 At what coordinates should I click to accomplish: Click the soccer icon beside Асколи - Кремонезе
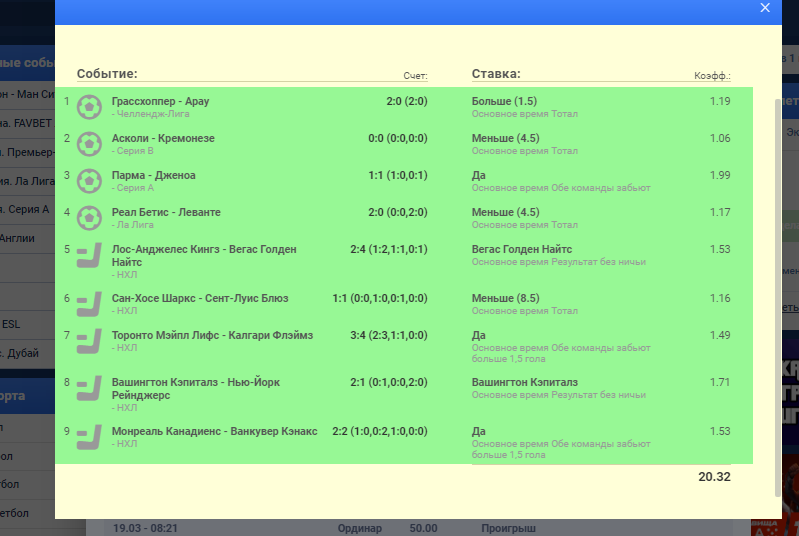90,143
